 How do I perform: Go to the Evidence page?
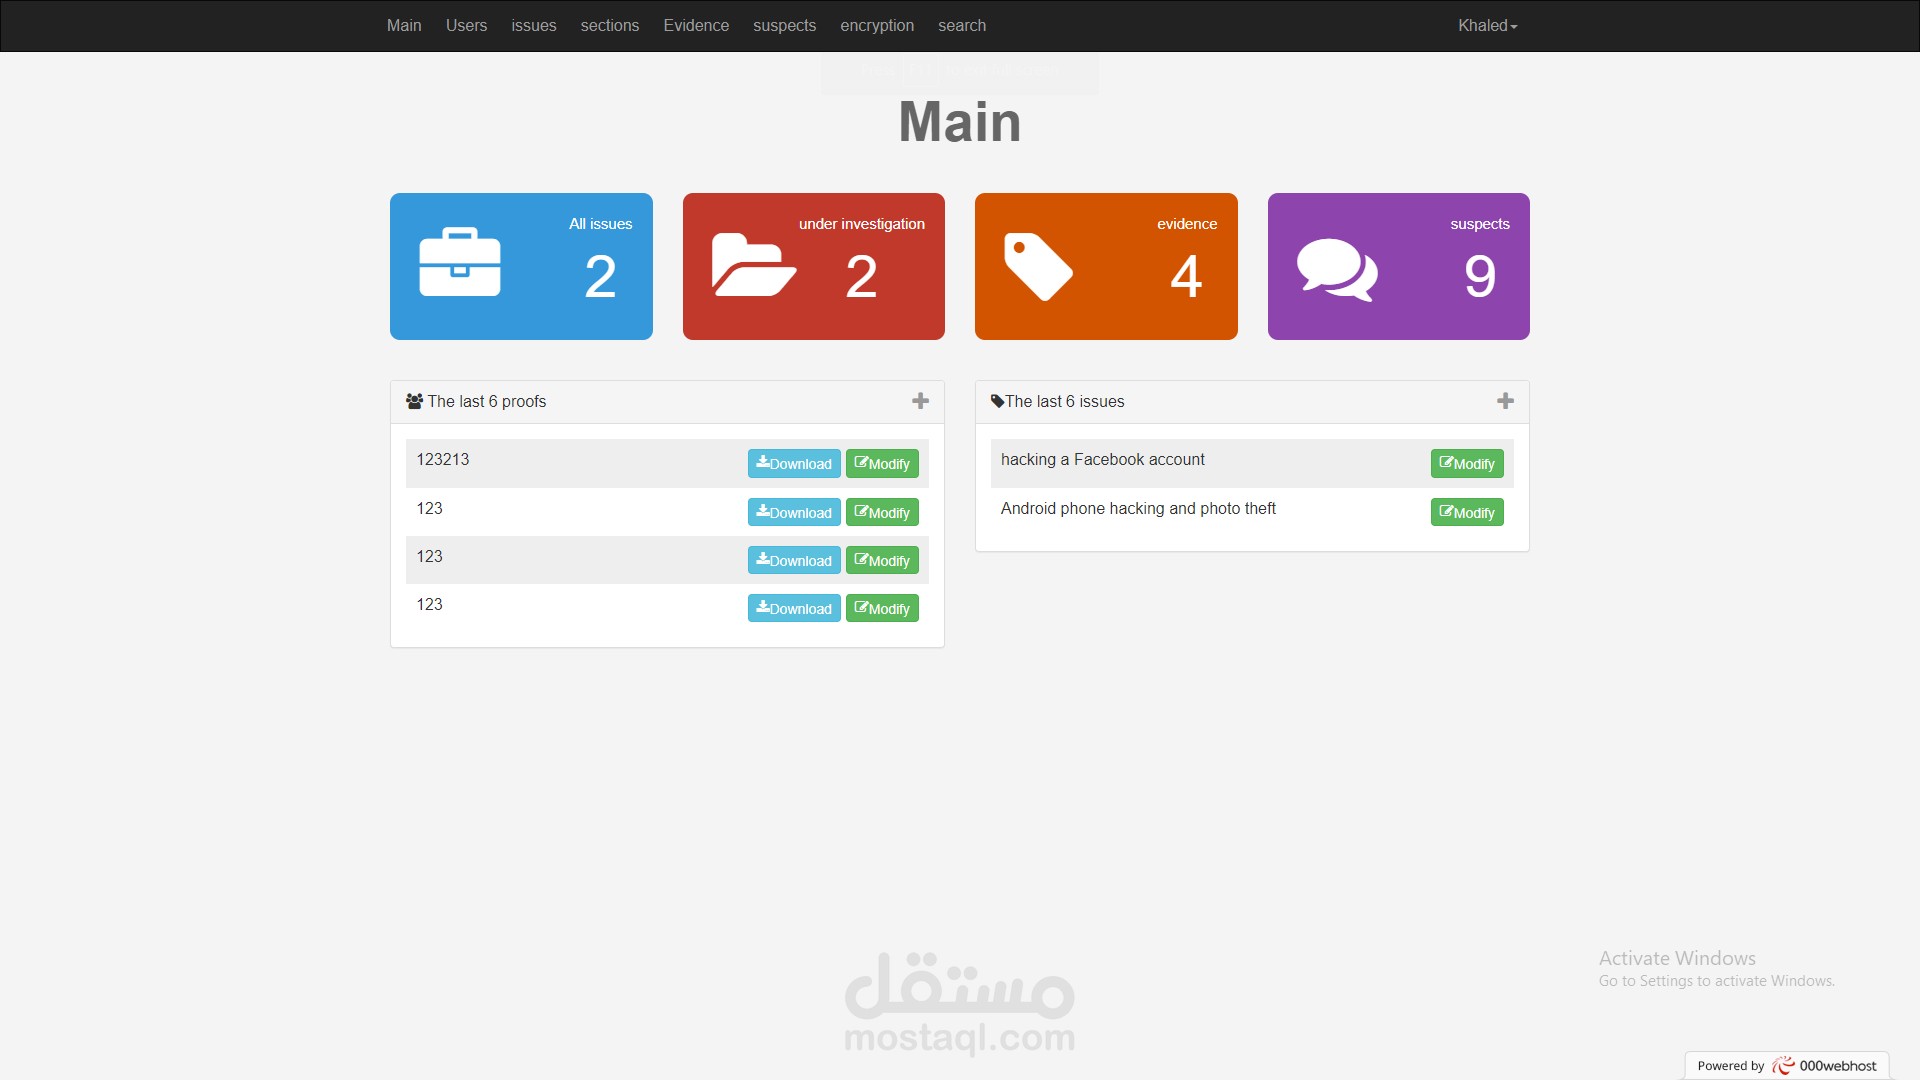[x=696, y=26]
